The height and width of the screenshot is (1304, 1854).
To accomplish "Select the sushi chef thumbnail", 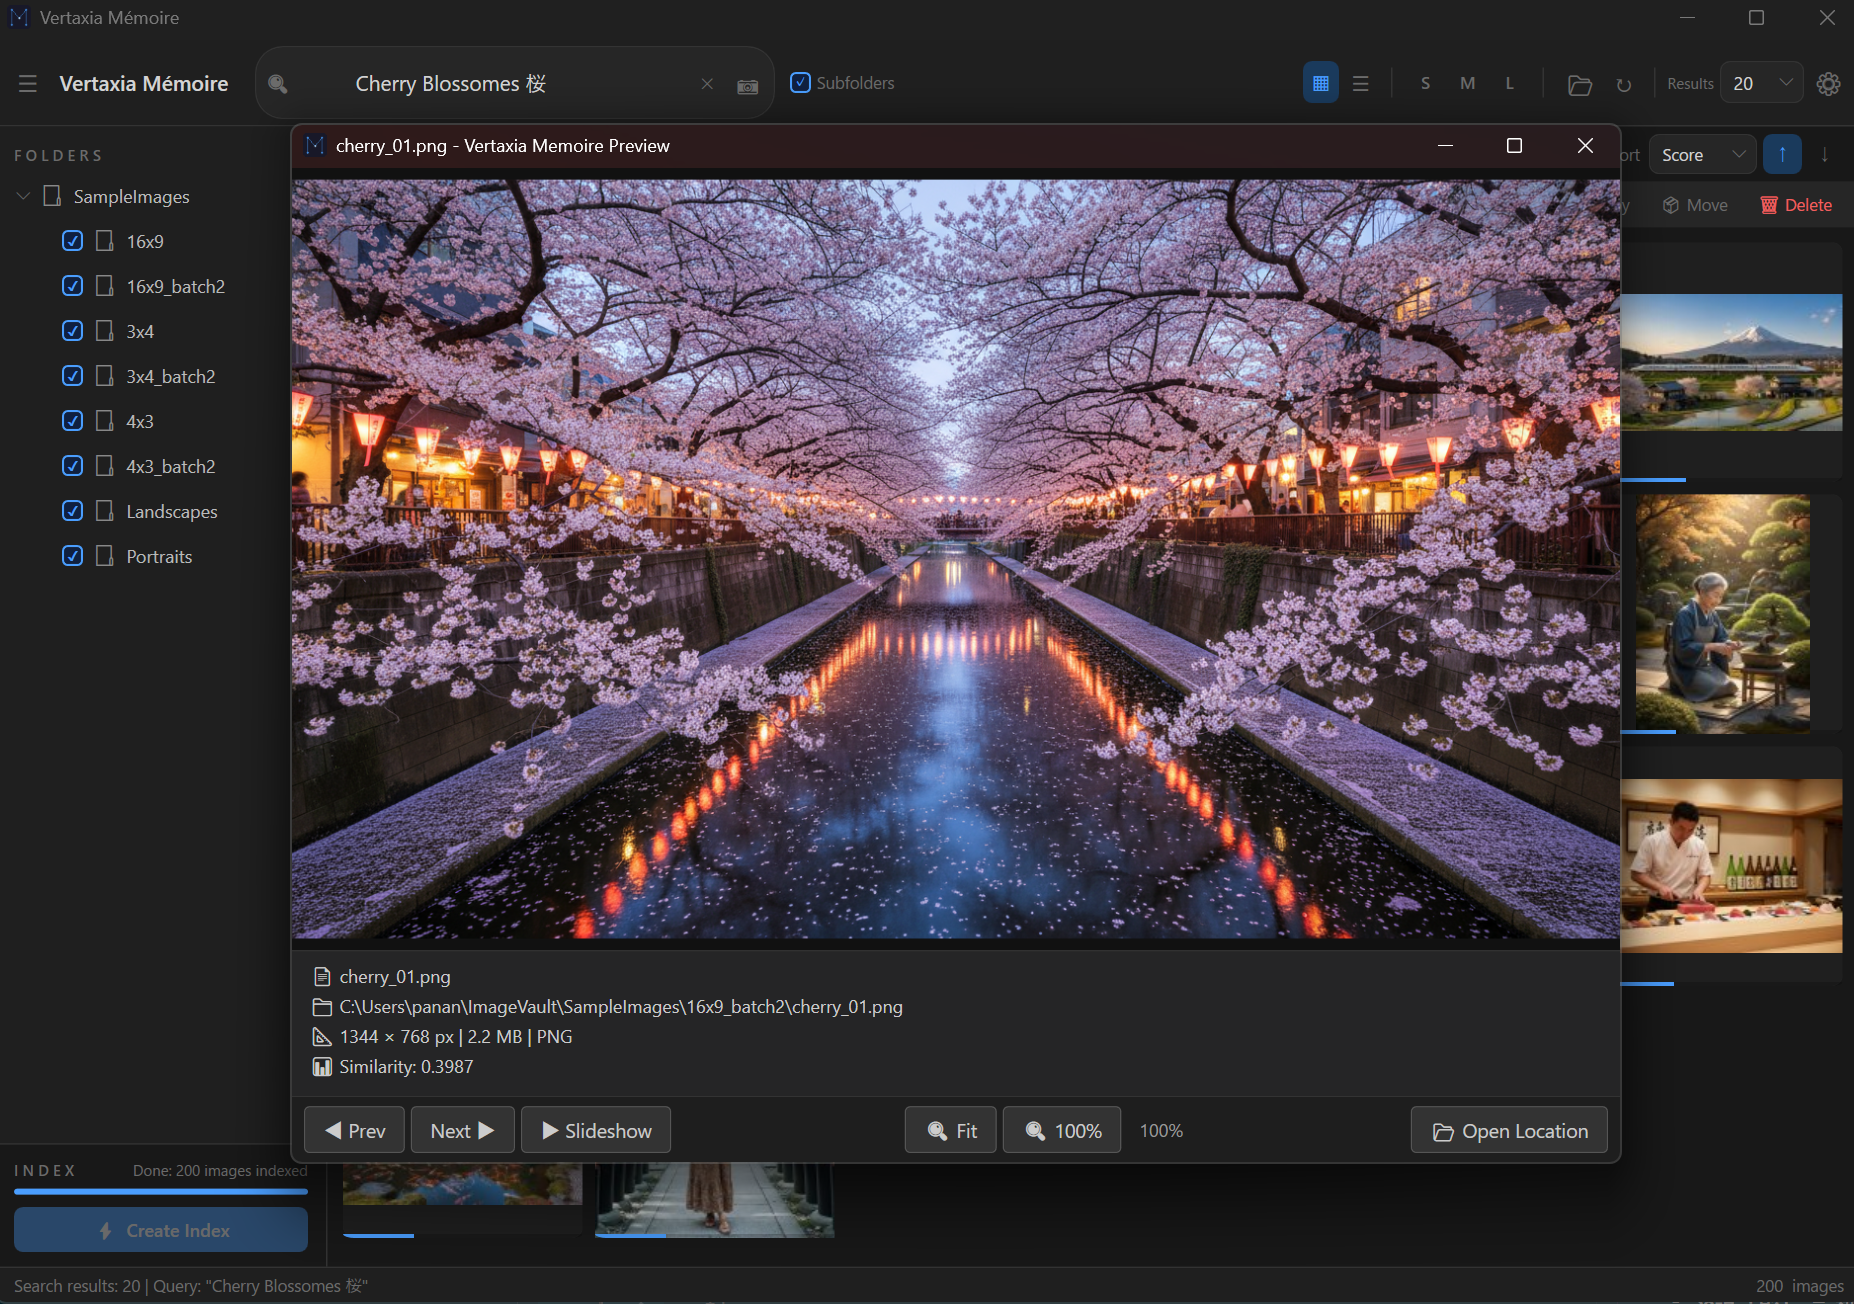I will 1730,865.
